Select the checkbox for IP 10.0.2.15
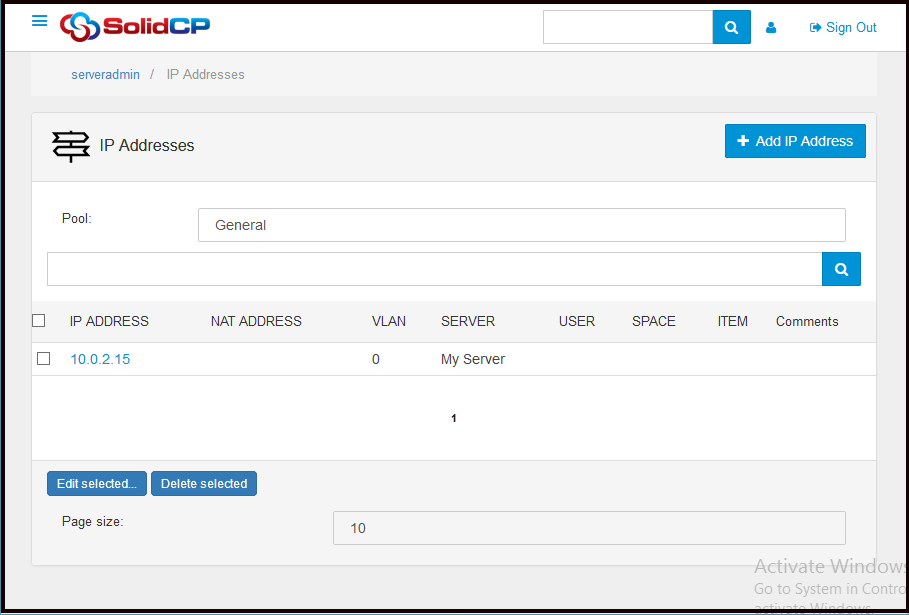 pos(43,359)
